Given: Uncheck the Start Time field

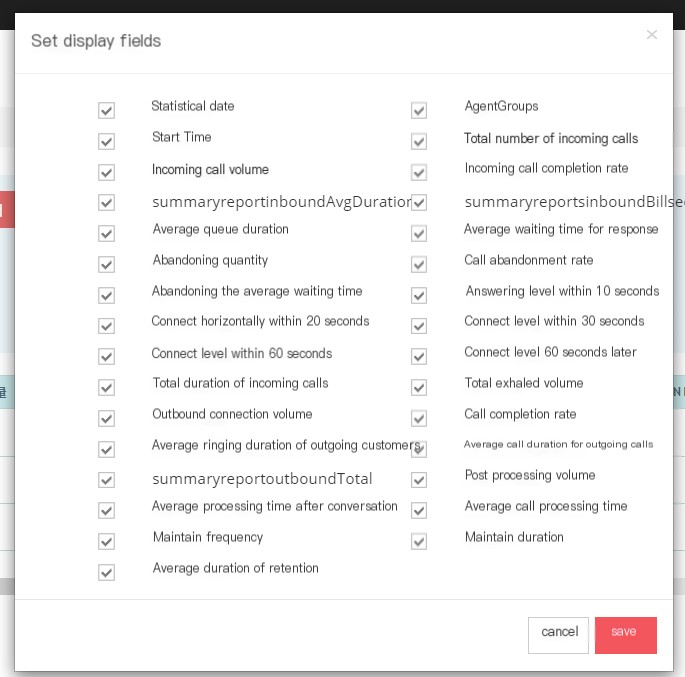Looking at the screenshot, I should (106, 142).
